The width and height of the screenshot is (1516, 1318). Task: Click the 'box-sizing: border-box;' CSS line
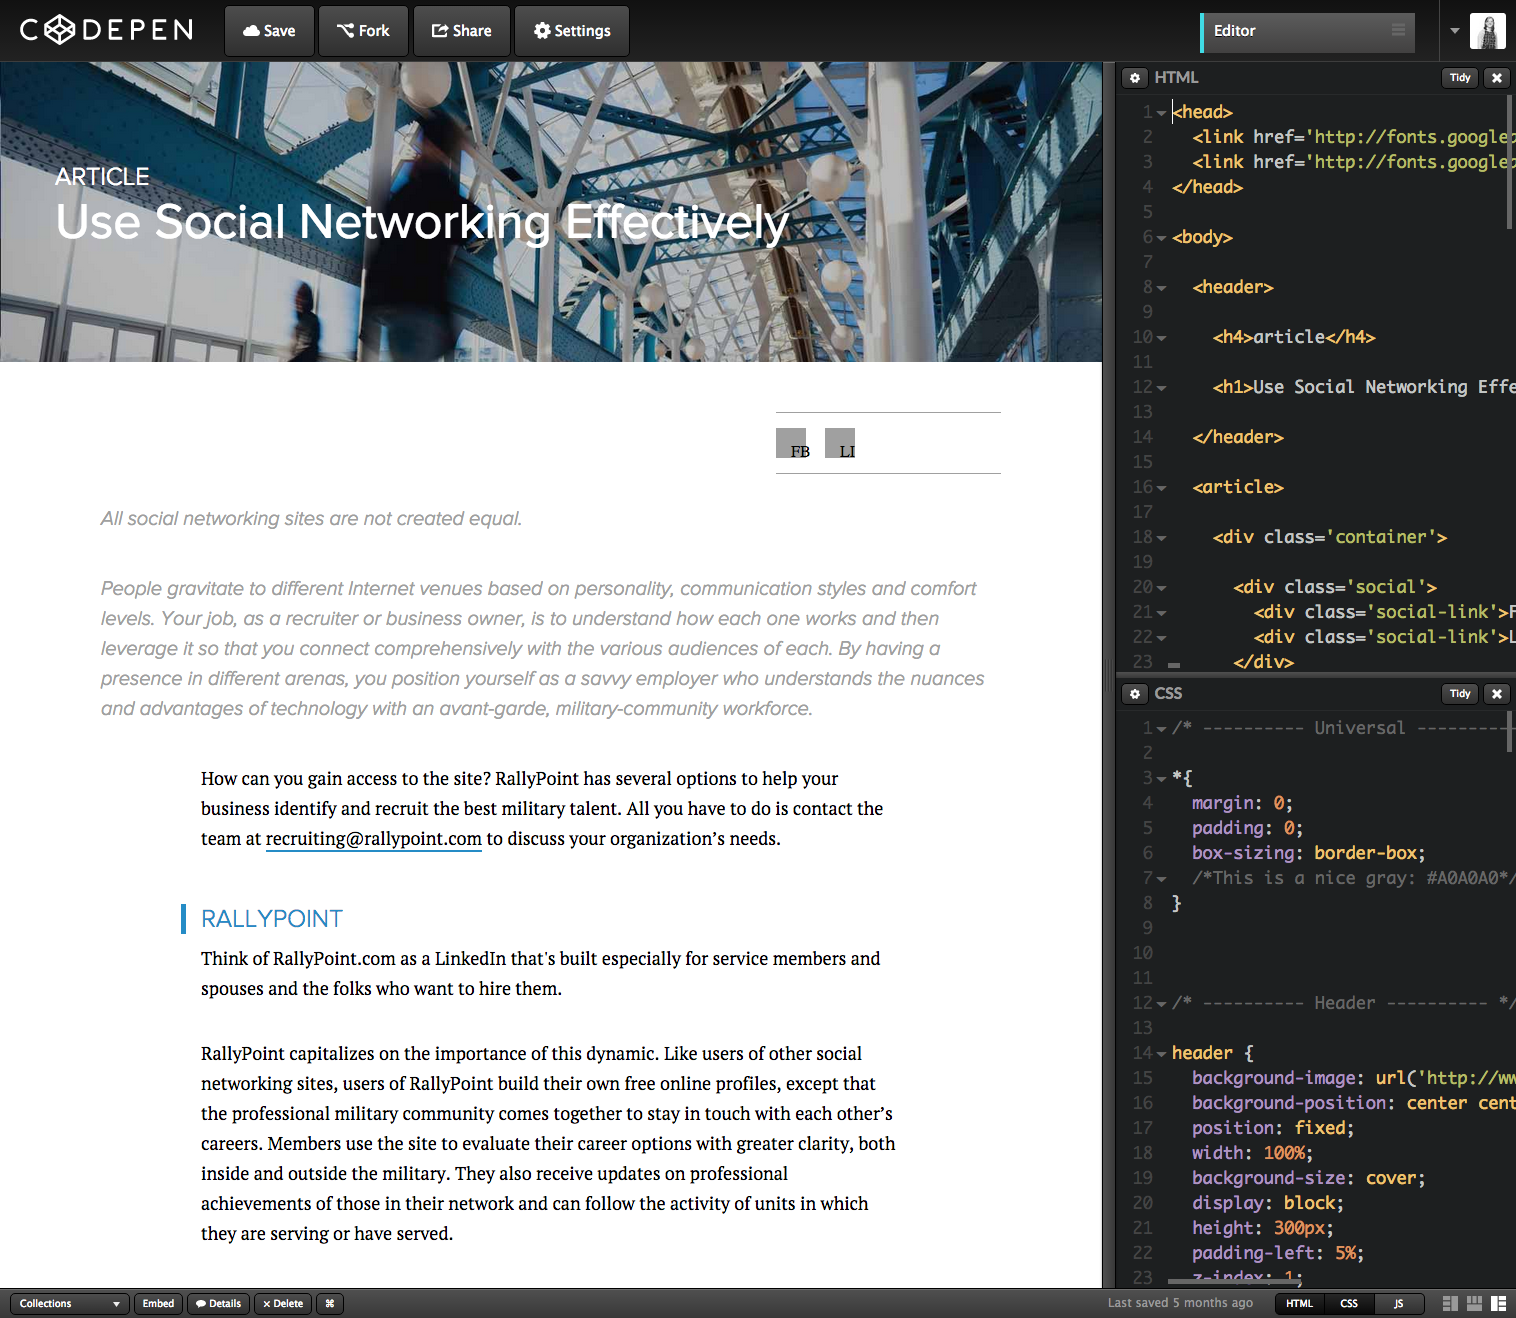pyautogui.click(x=1308, y=854)
